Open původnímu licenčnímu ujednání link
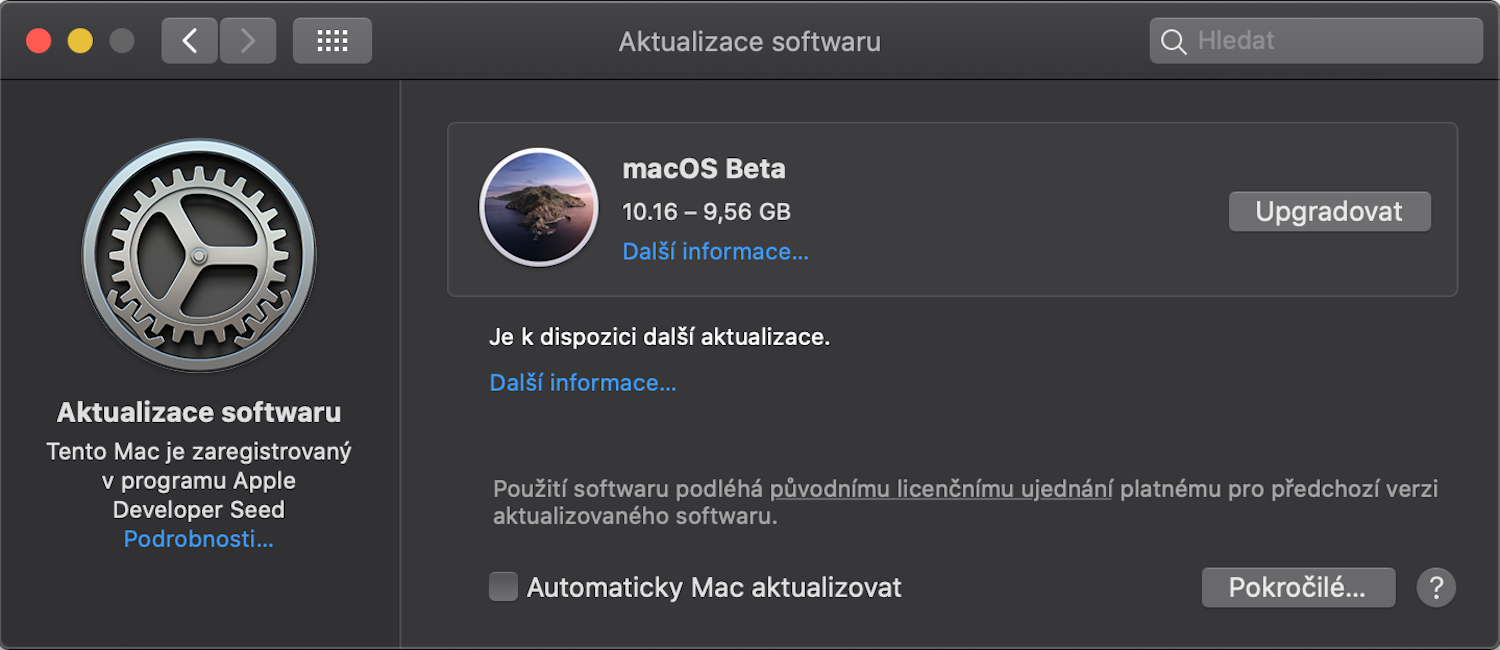This screenshot has width=1500, height=650. [x=941, y=489]
